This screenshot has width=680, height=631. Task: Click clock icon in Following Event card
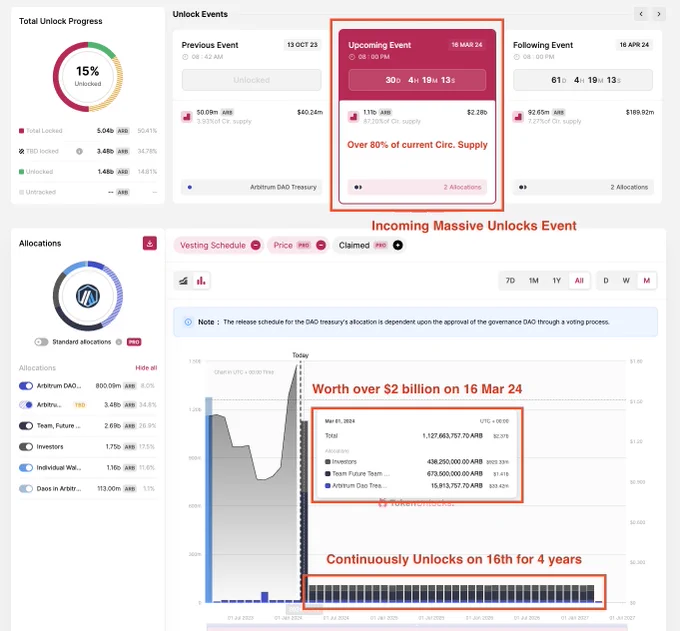(517, 57)
